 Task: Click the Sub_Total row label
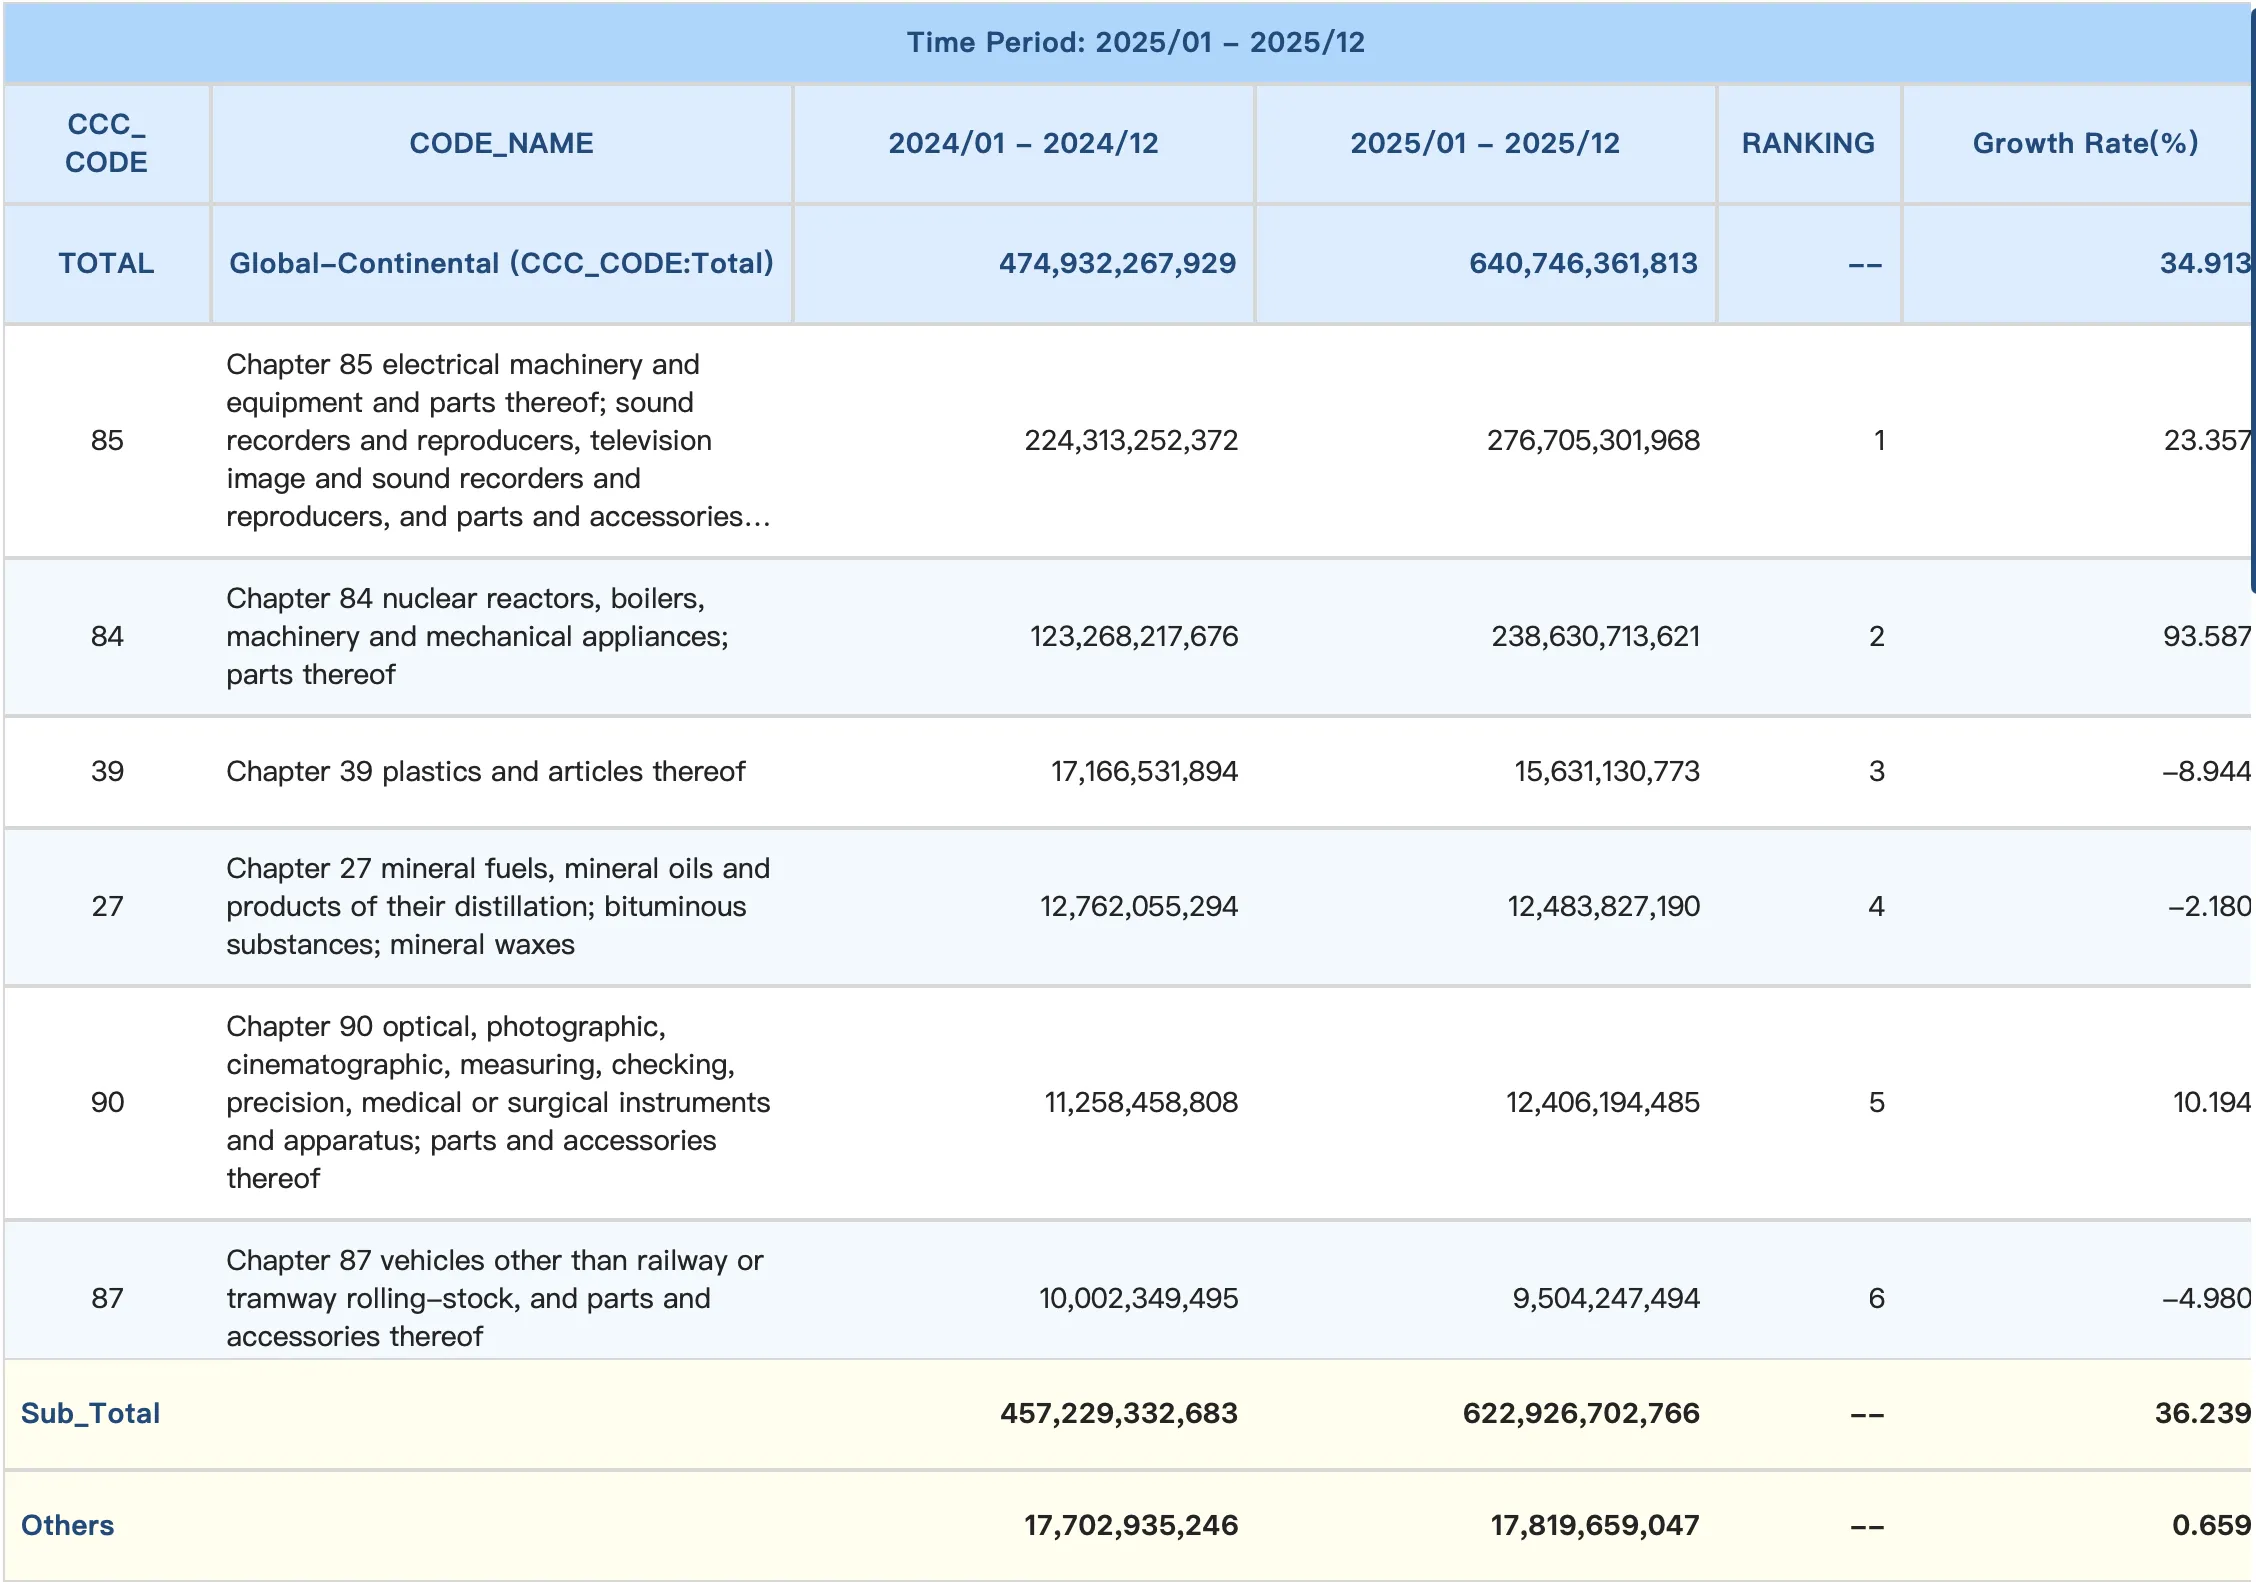pyautogui.click(x=90, y=1413)
